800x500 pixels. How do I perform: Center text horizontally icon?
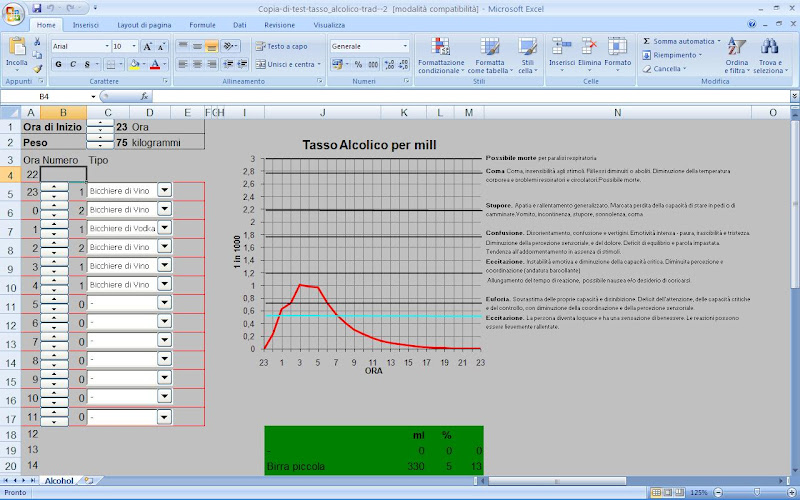pyautogui.click(x=197, y=64)
